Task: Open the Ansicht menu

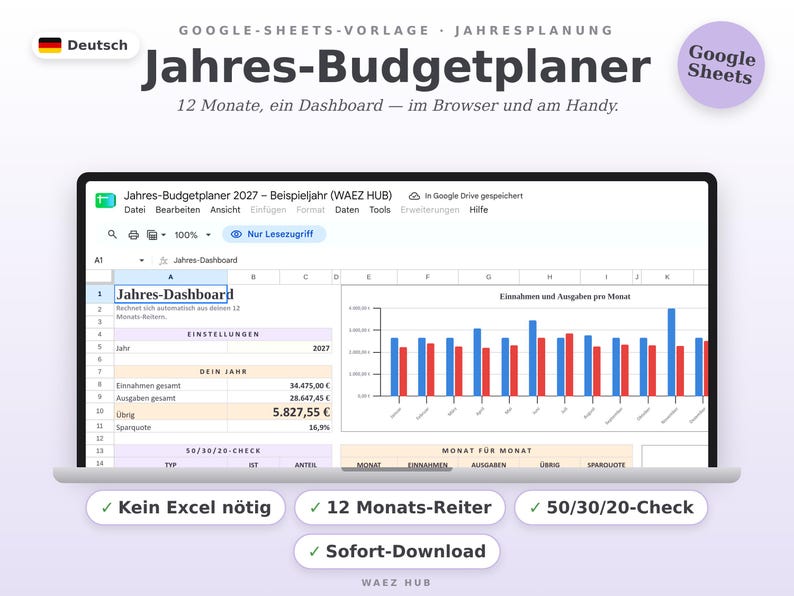Action: pos(225,210)
